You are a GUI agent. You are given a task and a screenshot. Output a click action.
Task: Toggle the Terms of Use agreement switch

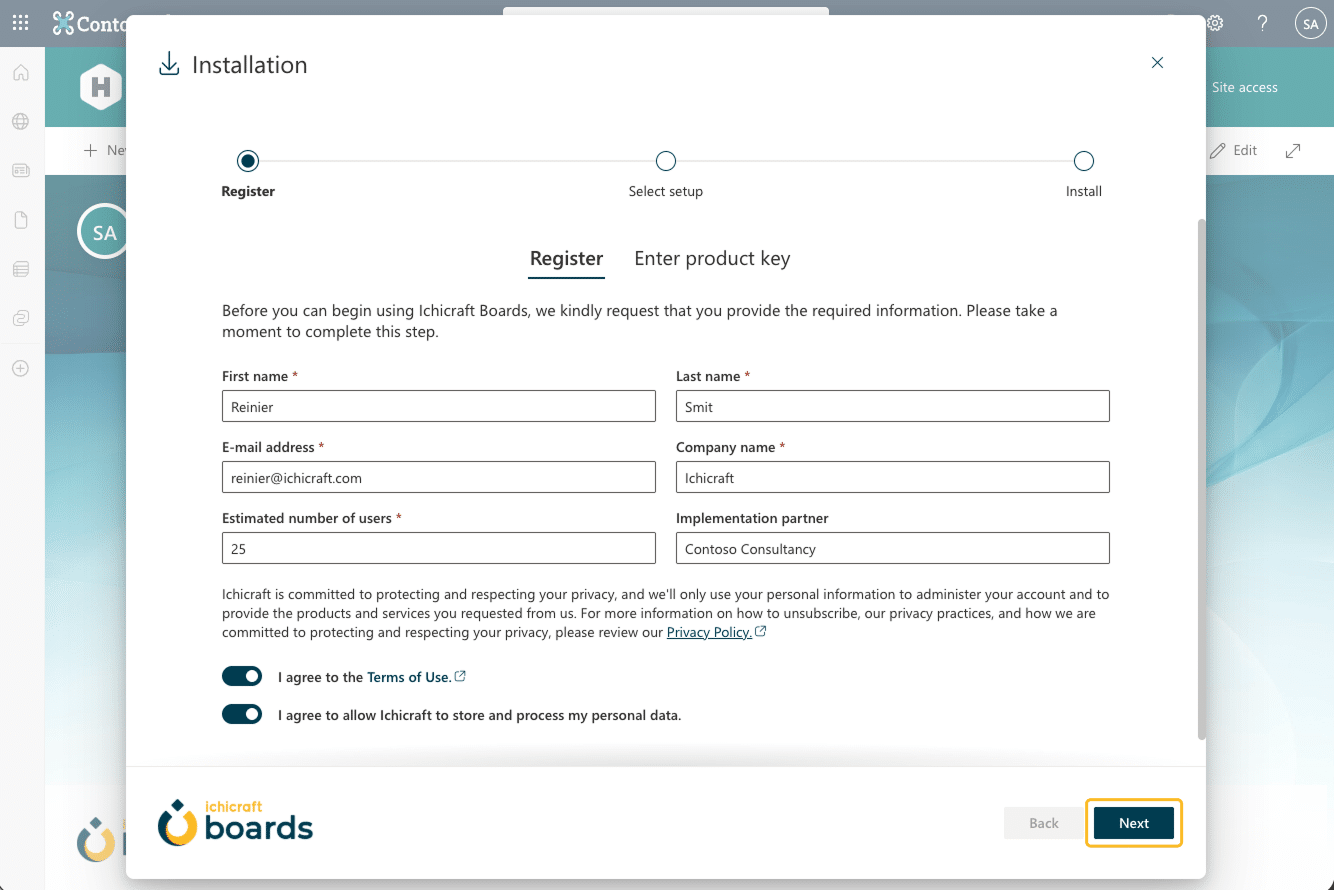pyautogui.click(x=242, y=677)
